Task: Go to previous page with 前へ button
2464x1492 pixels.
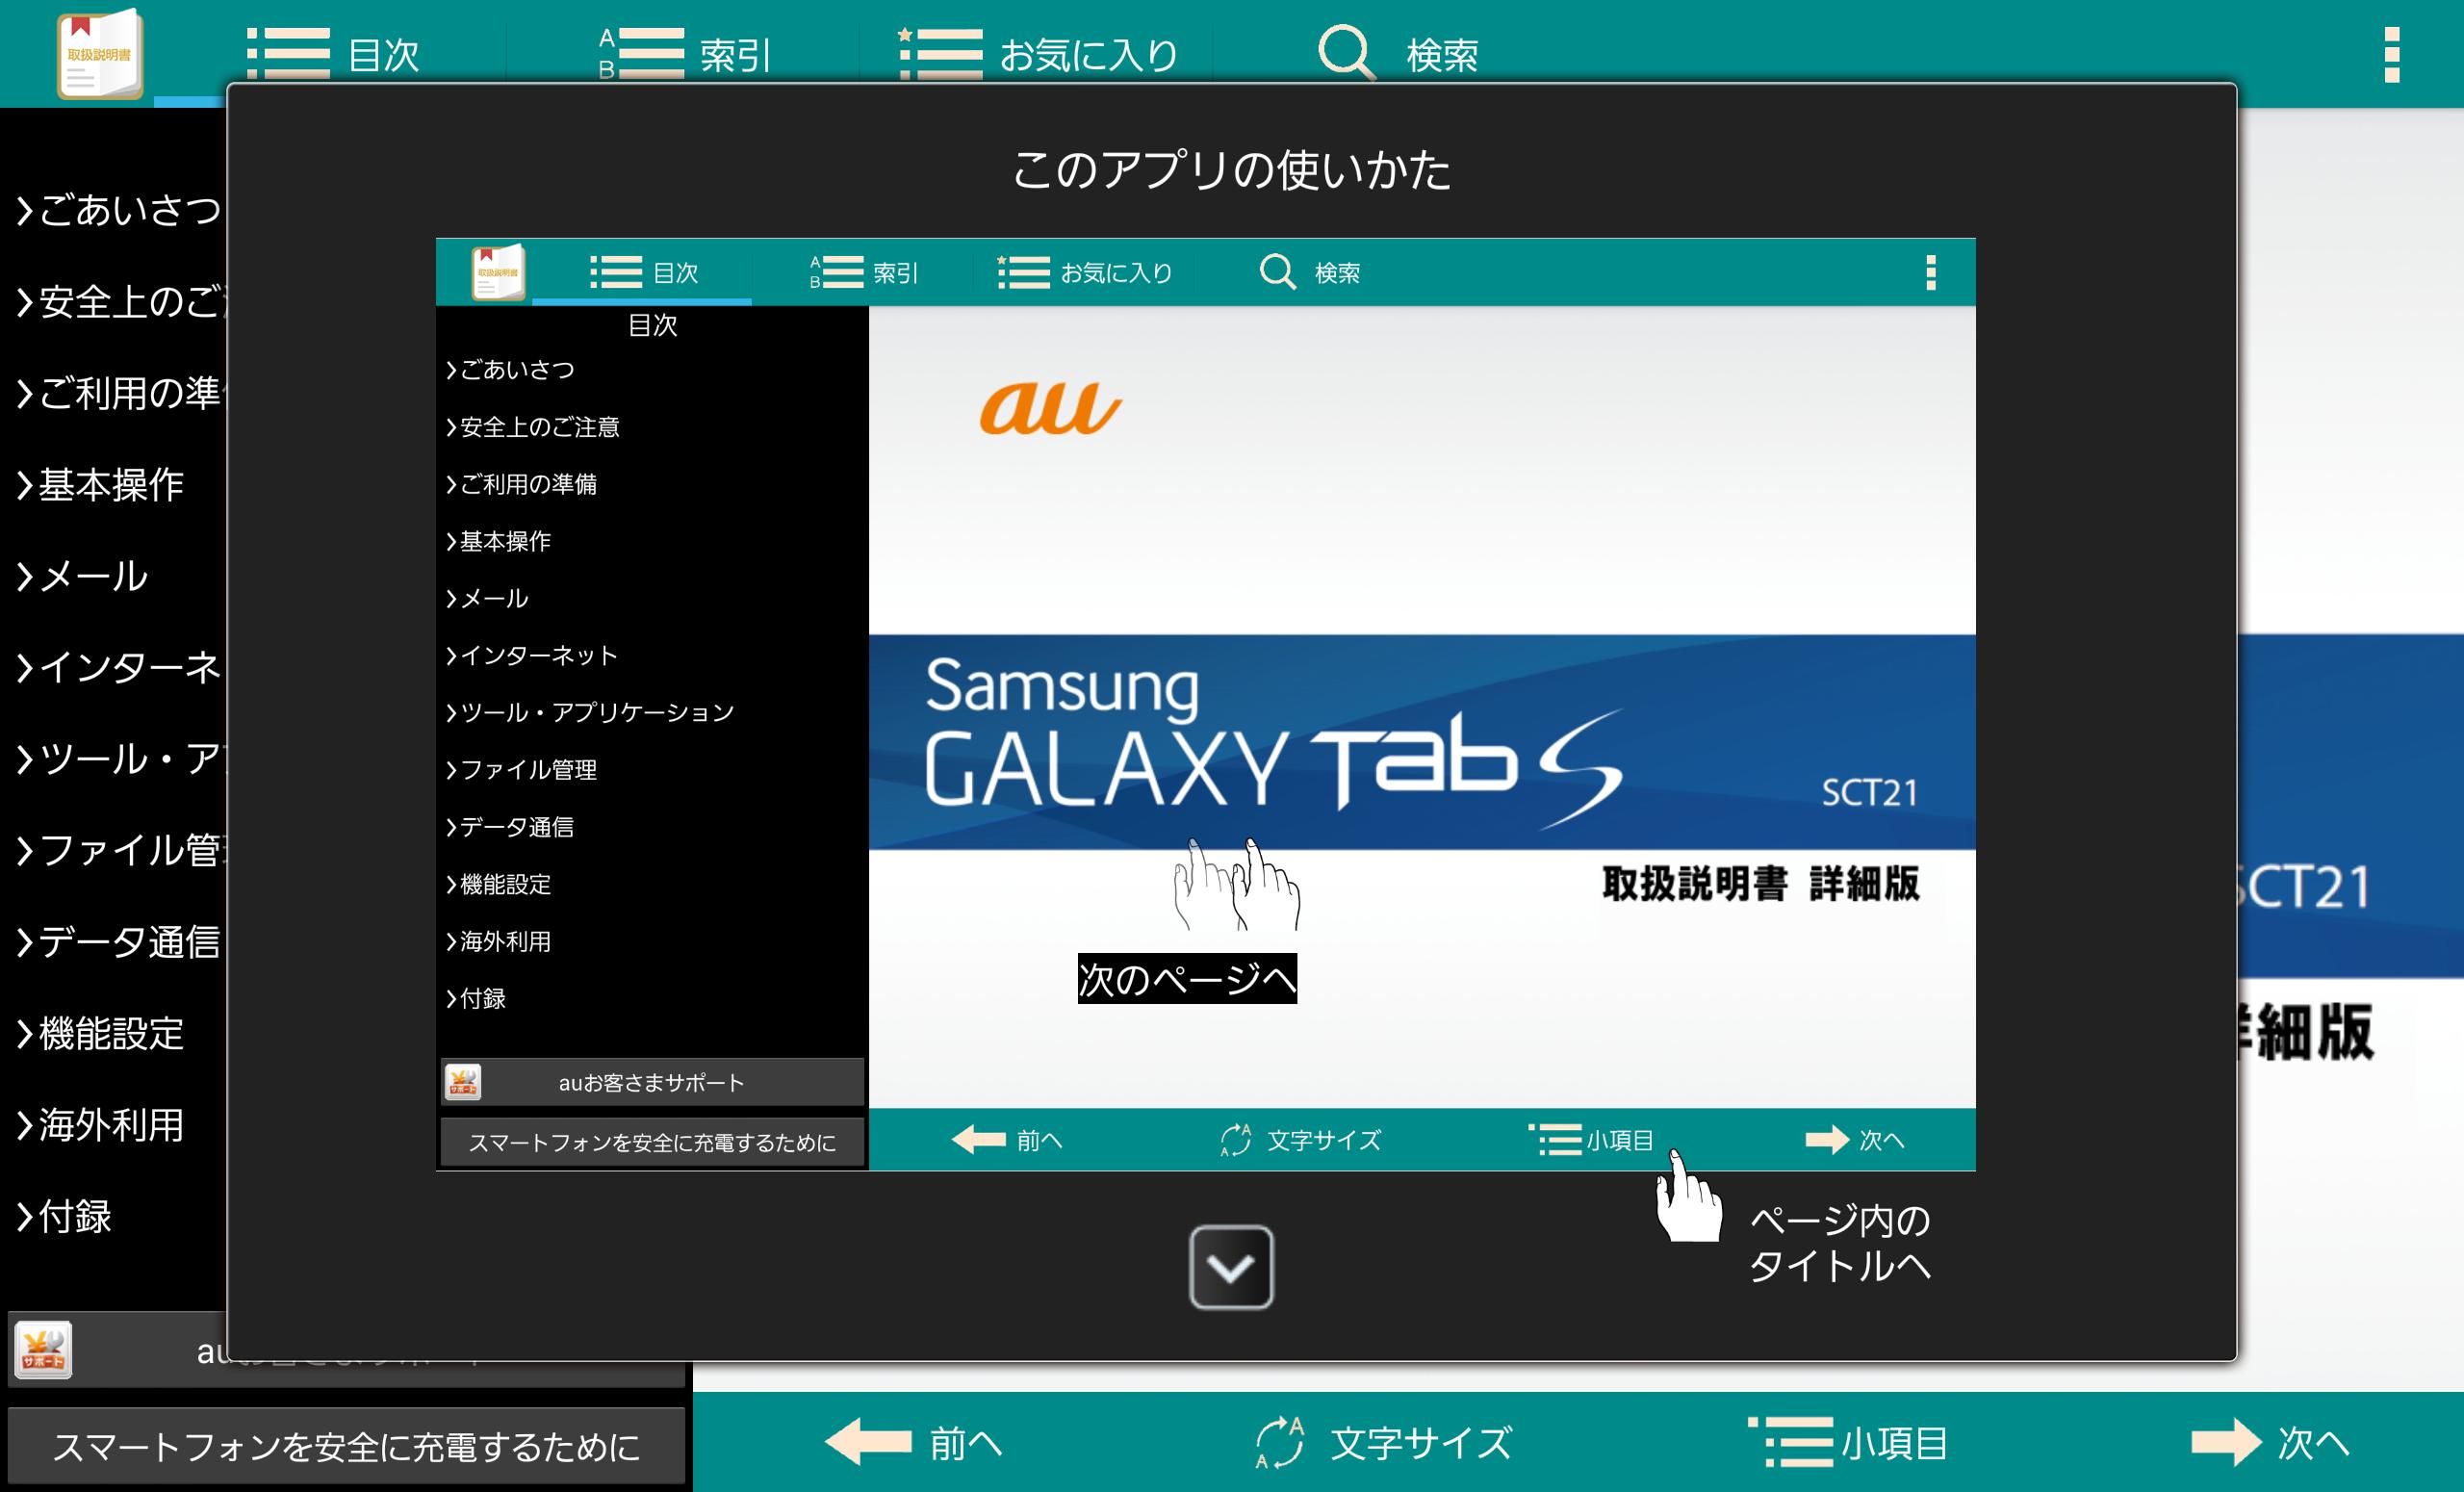Action: click(914, 1443)
